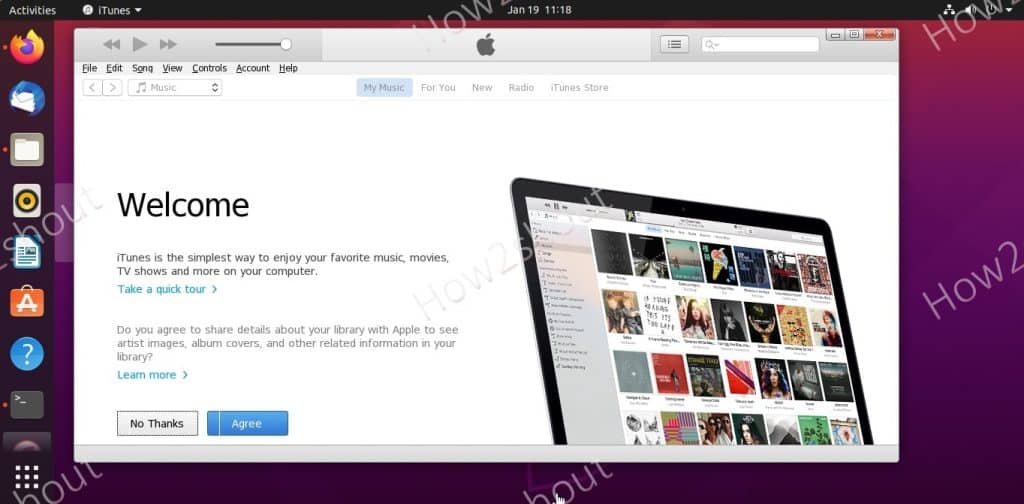Image resolution: width=1024 pixels, height=504 pixels.
Task: Open the Song menu
Action: pos(142,68)
